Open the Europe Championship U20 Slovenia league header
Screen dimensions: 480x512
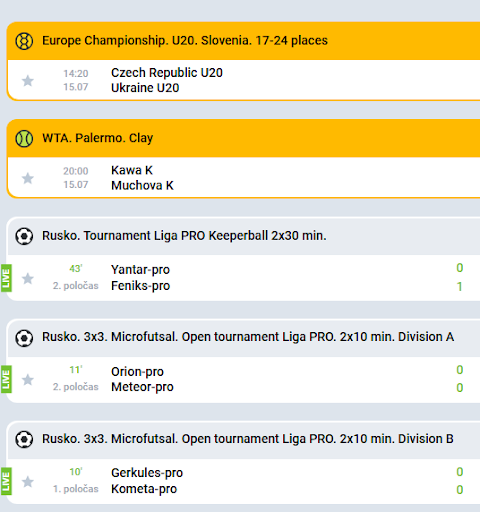(243, 41)
